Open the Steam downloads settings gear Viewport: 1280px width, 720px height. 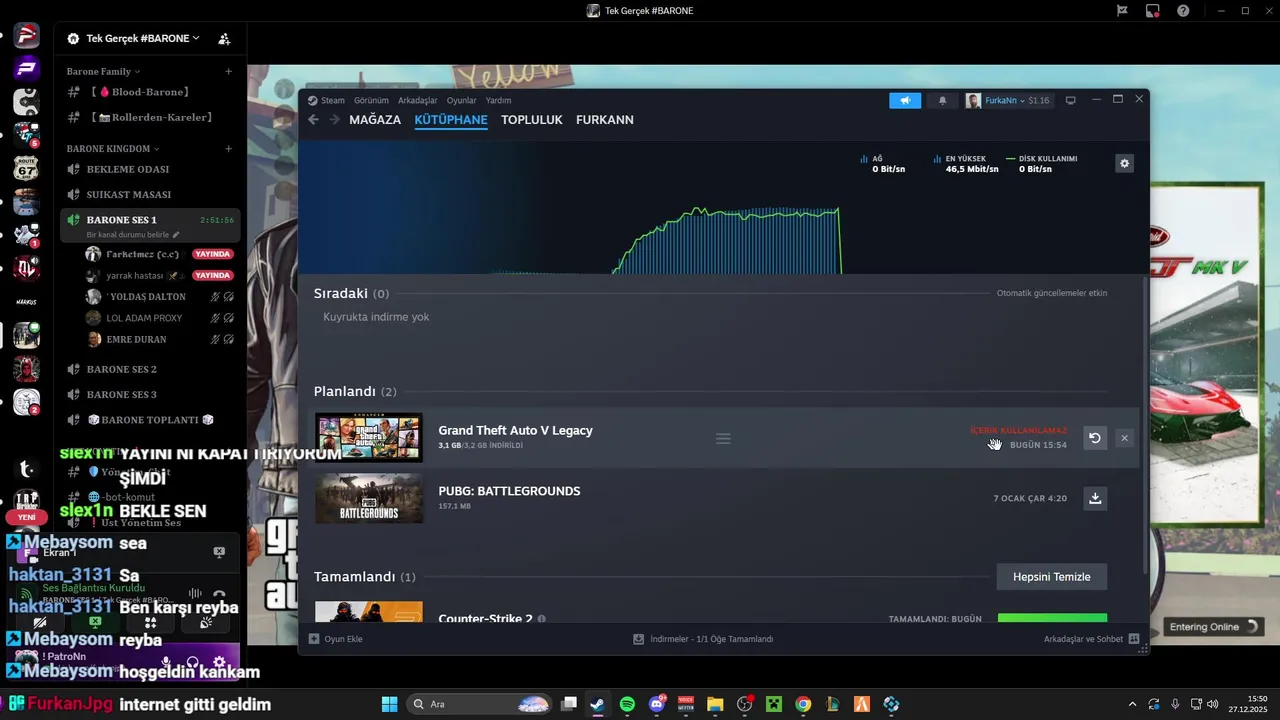(x=1125, y=163)
